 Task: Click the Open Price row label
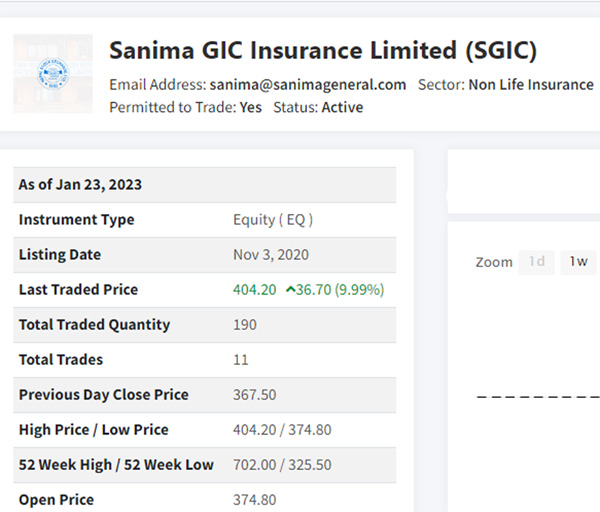click(x=56, y=499)
